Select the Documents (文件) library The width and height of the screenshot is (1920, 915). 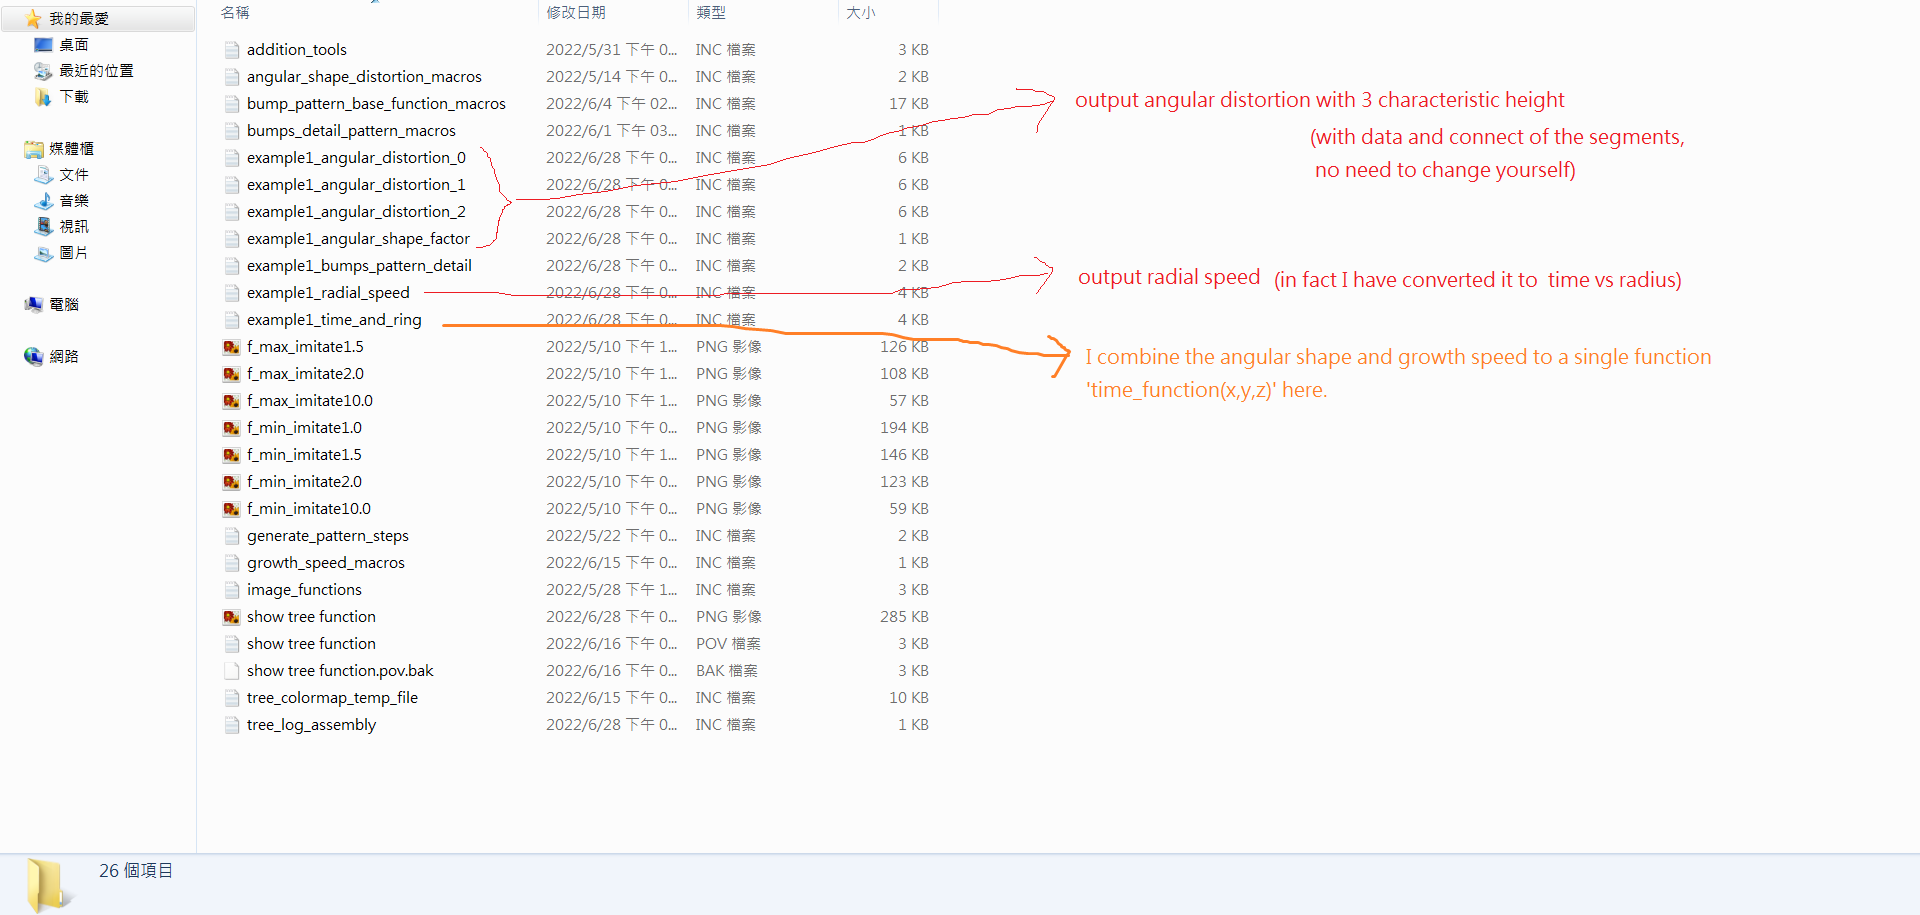pyautogui.click(x=44, y=175)
